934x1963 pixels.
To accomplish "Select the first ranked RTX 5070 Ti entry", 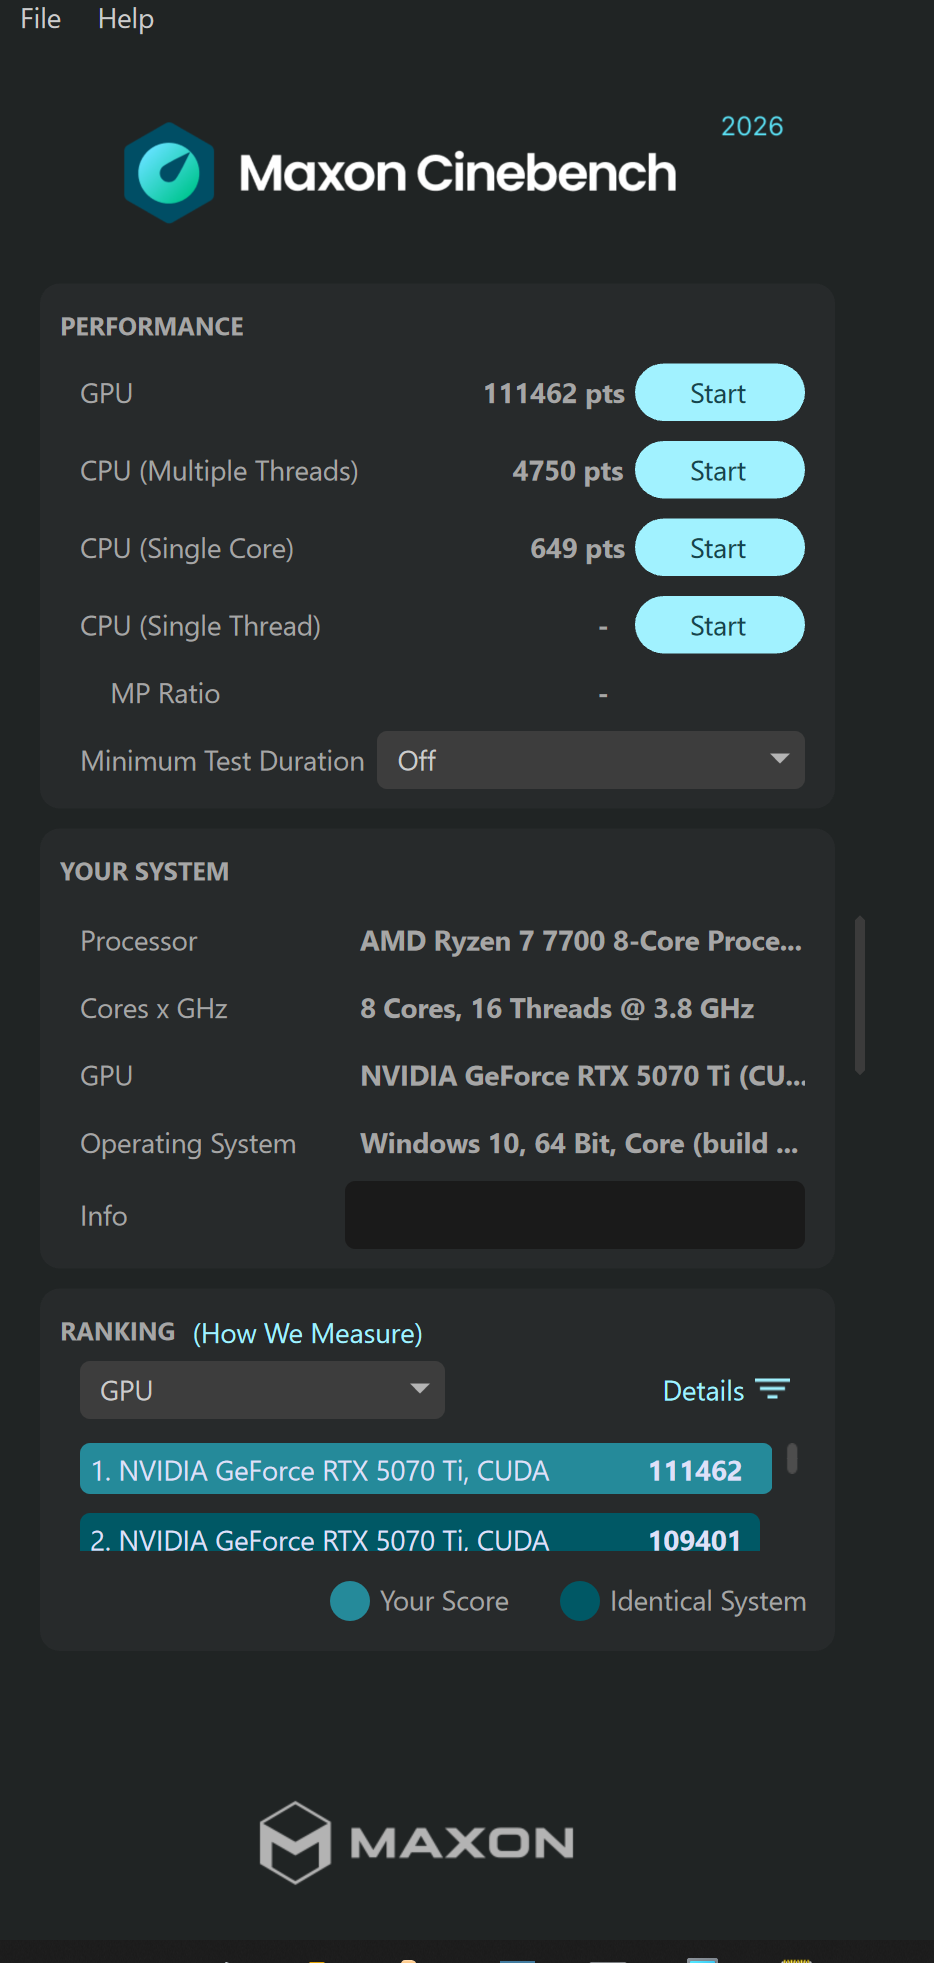I will (426, 1469).
